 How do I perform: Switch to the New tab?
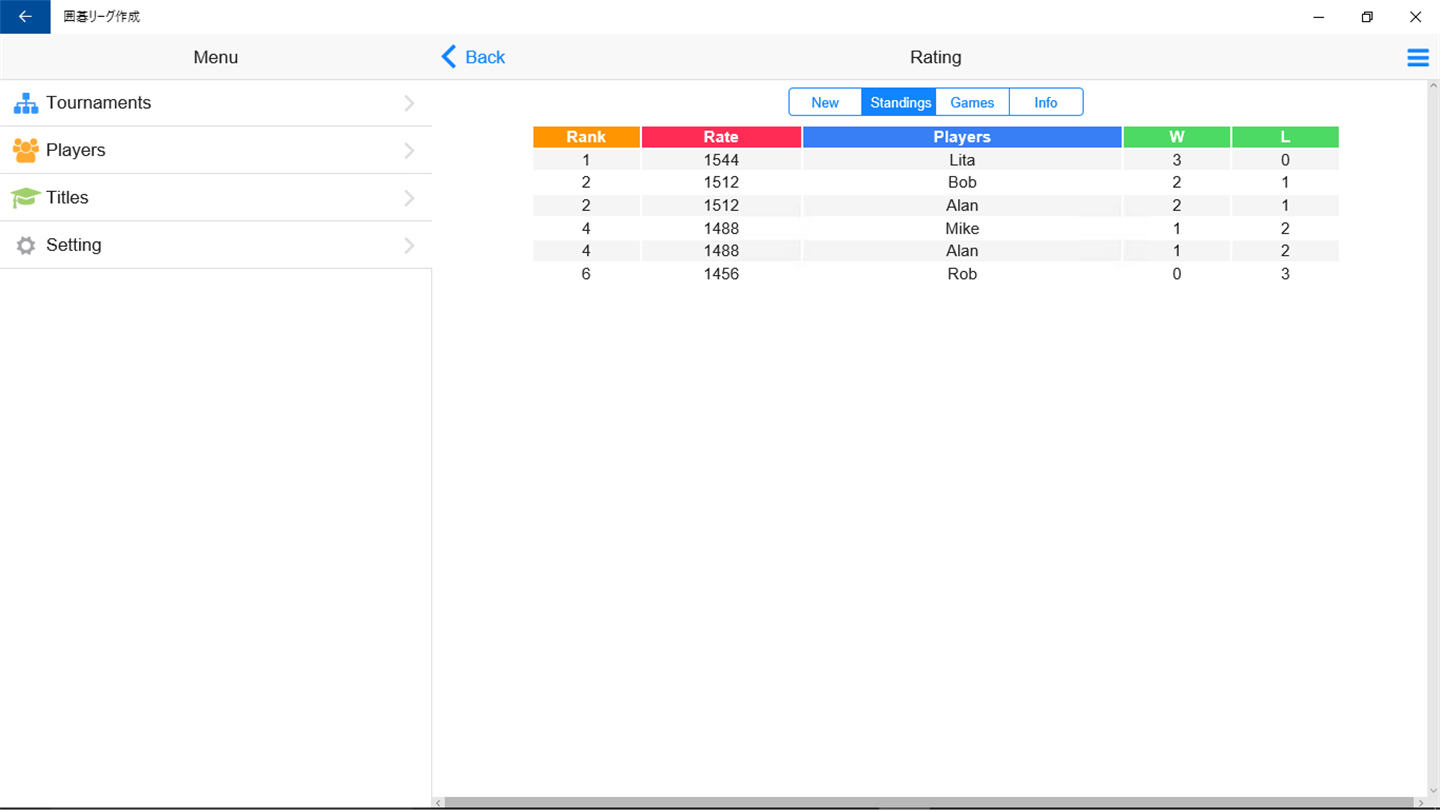pyautogui.click(x=825, y=102)
